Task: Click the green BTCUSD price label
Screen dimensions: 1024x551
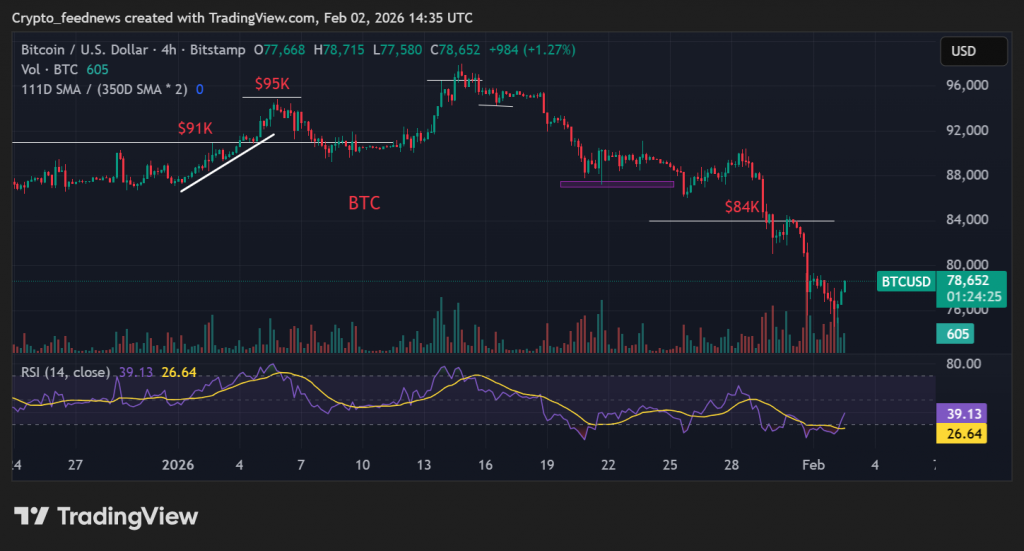Action: tap(906, 282)
